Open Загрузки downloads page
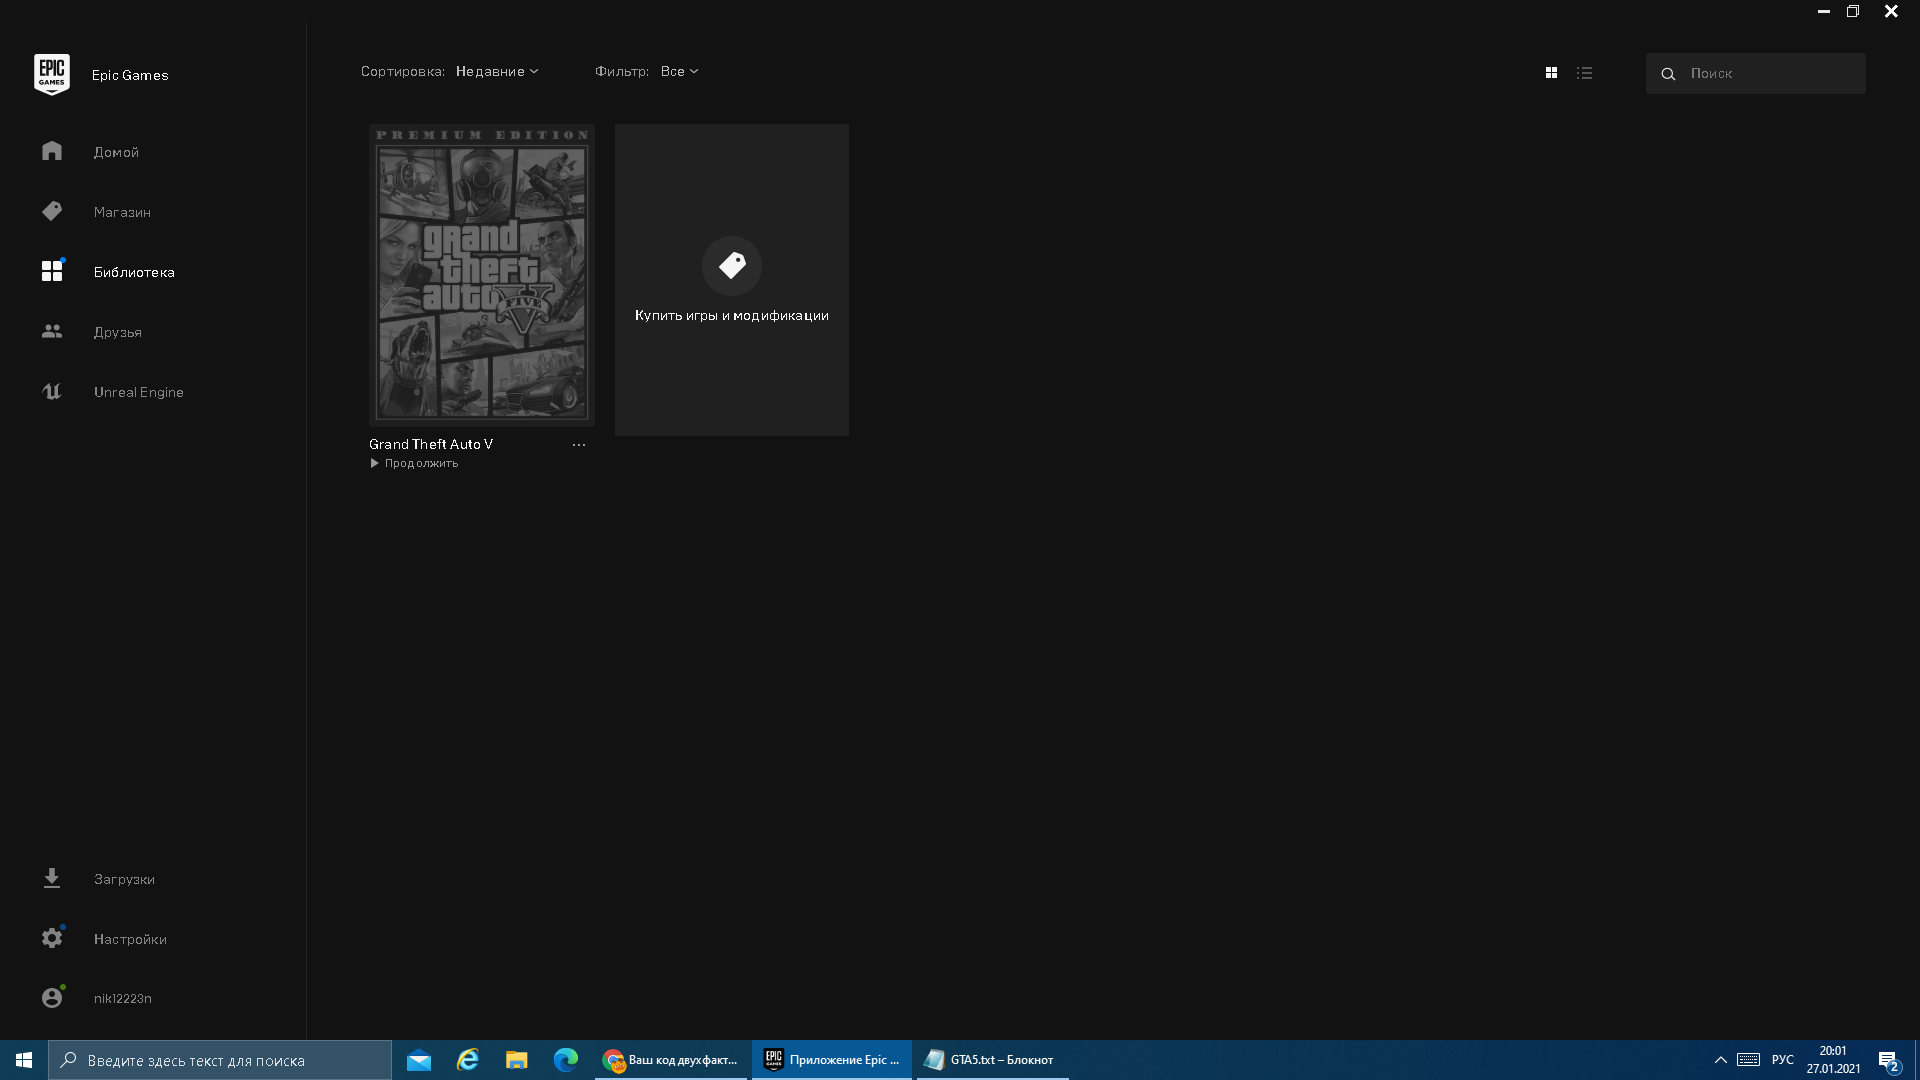This screenshot has height=1080, width=1920. tap(124, 879)
